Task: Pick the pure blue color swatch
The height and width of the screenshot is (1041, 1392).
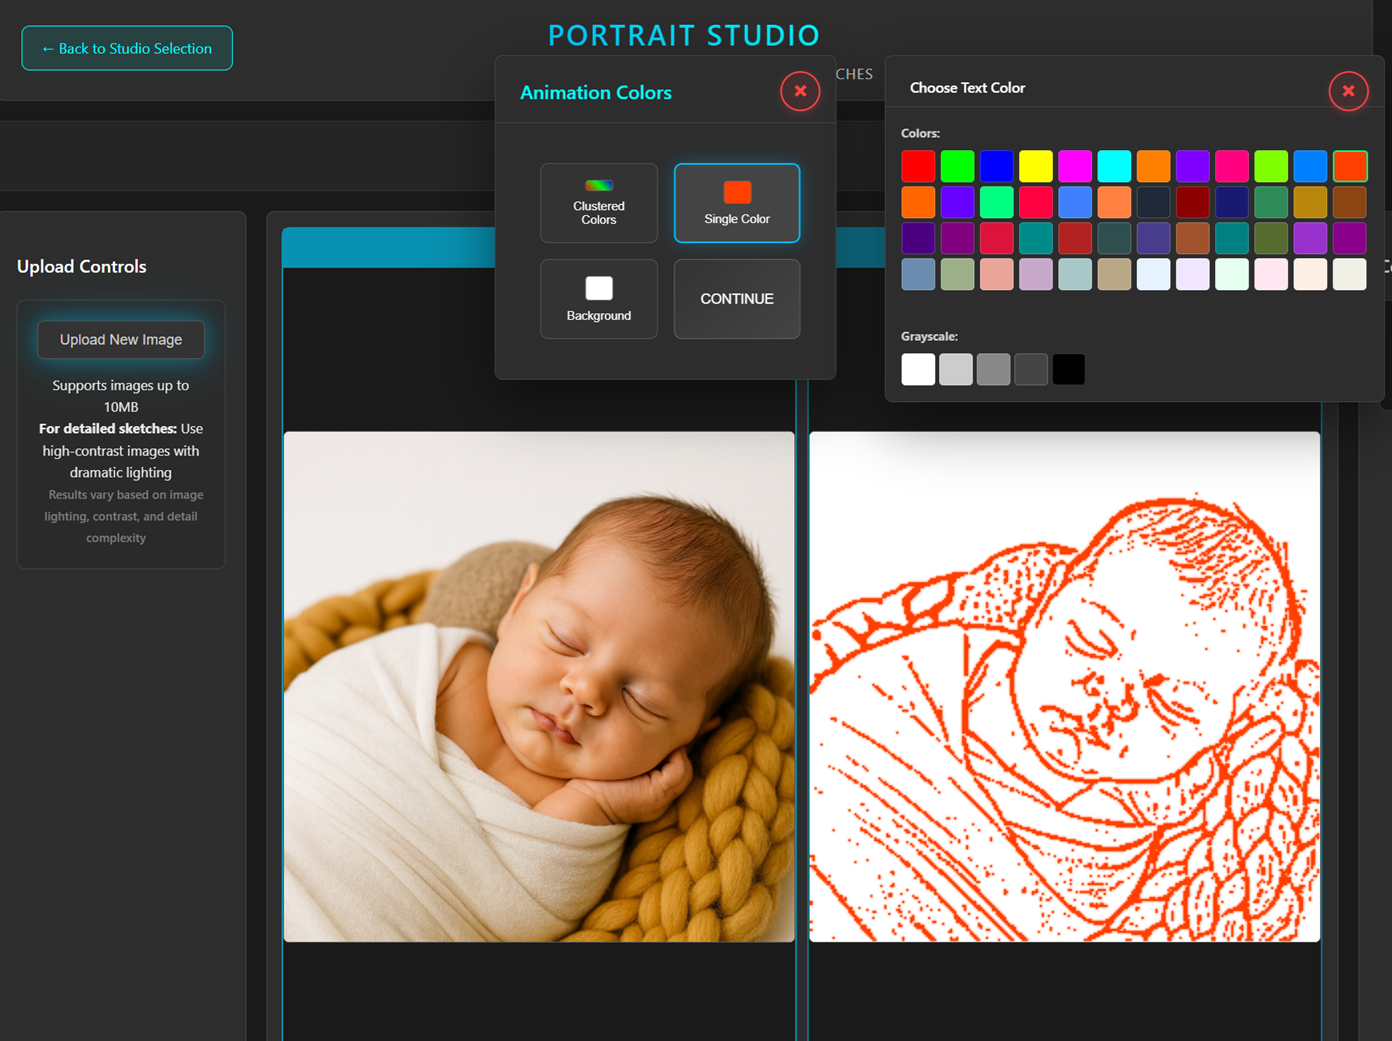Action: 996,166
